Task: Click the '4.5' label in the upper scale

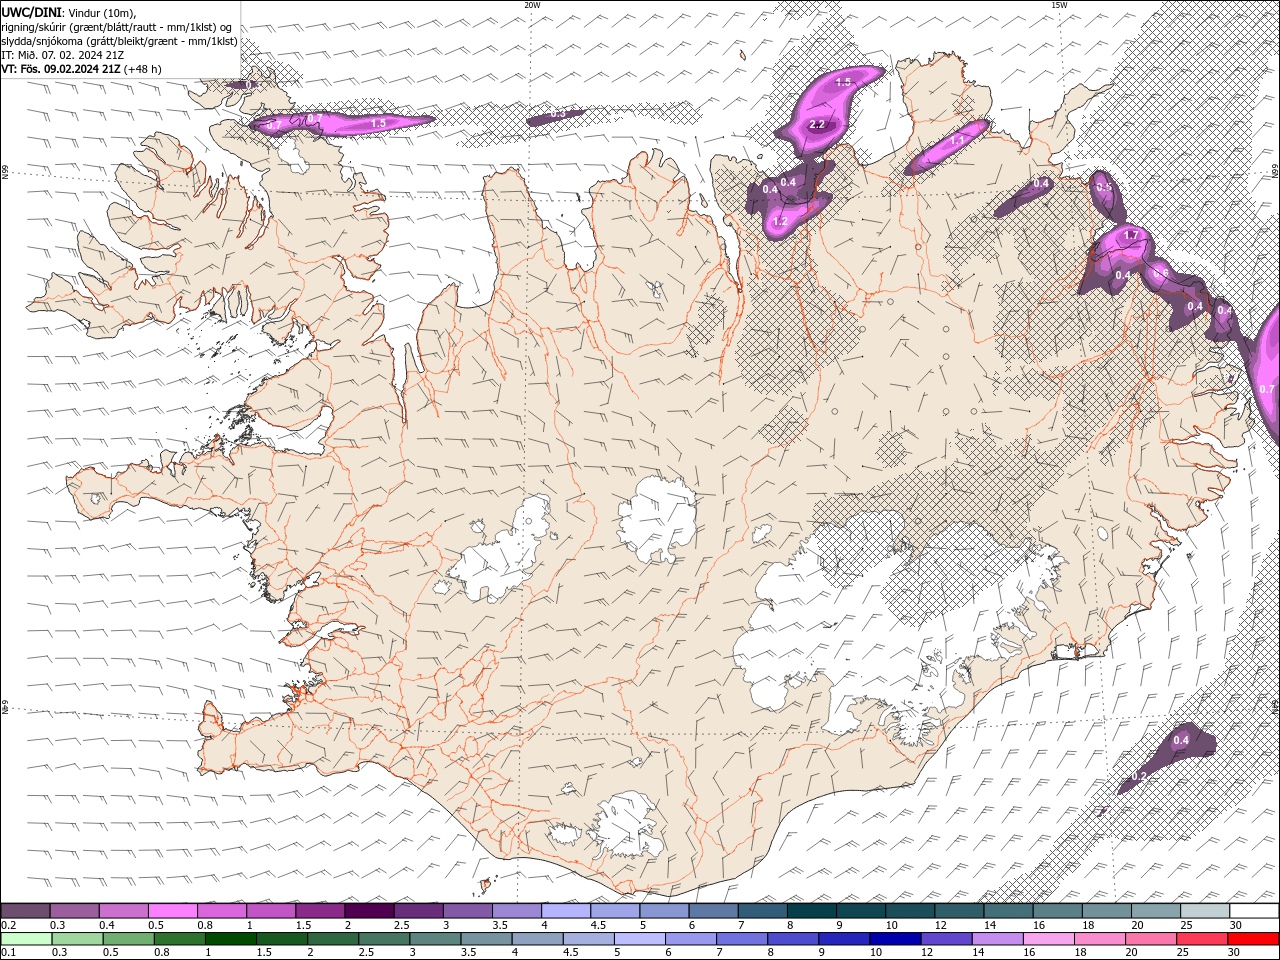Action: pos(598,925)
